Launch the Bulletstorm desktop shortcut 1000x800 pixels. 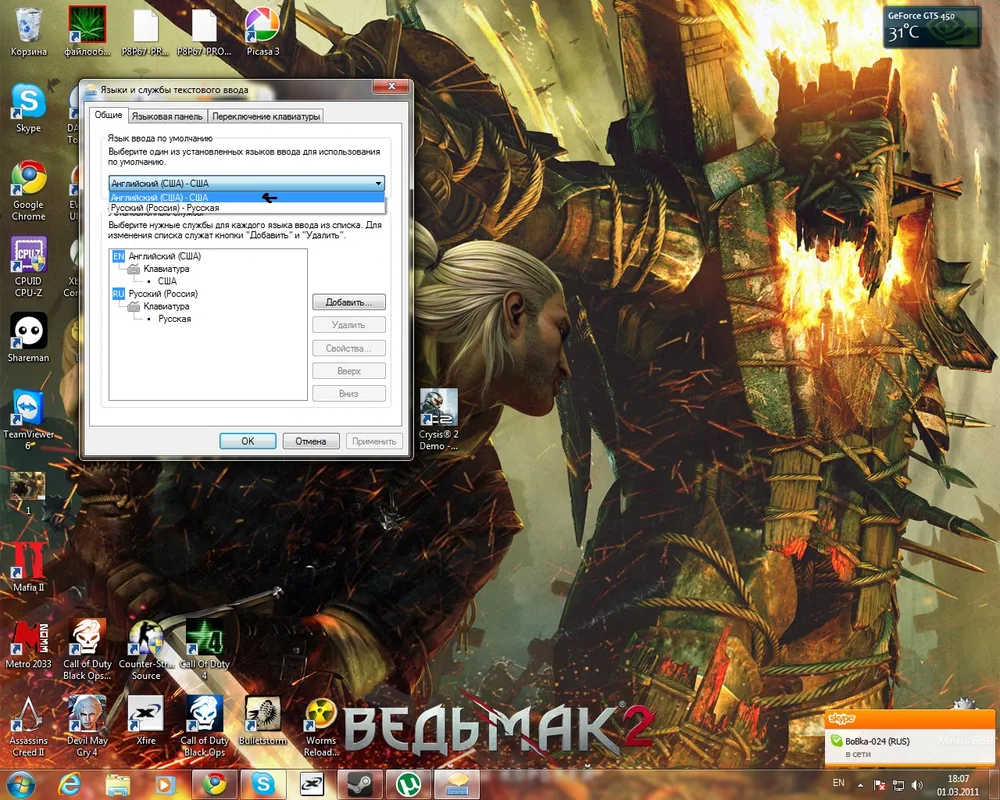click(263, 715)
